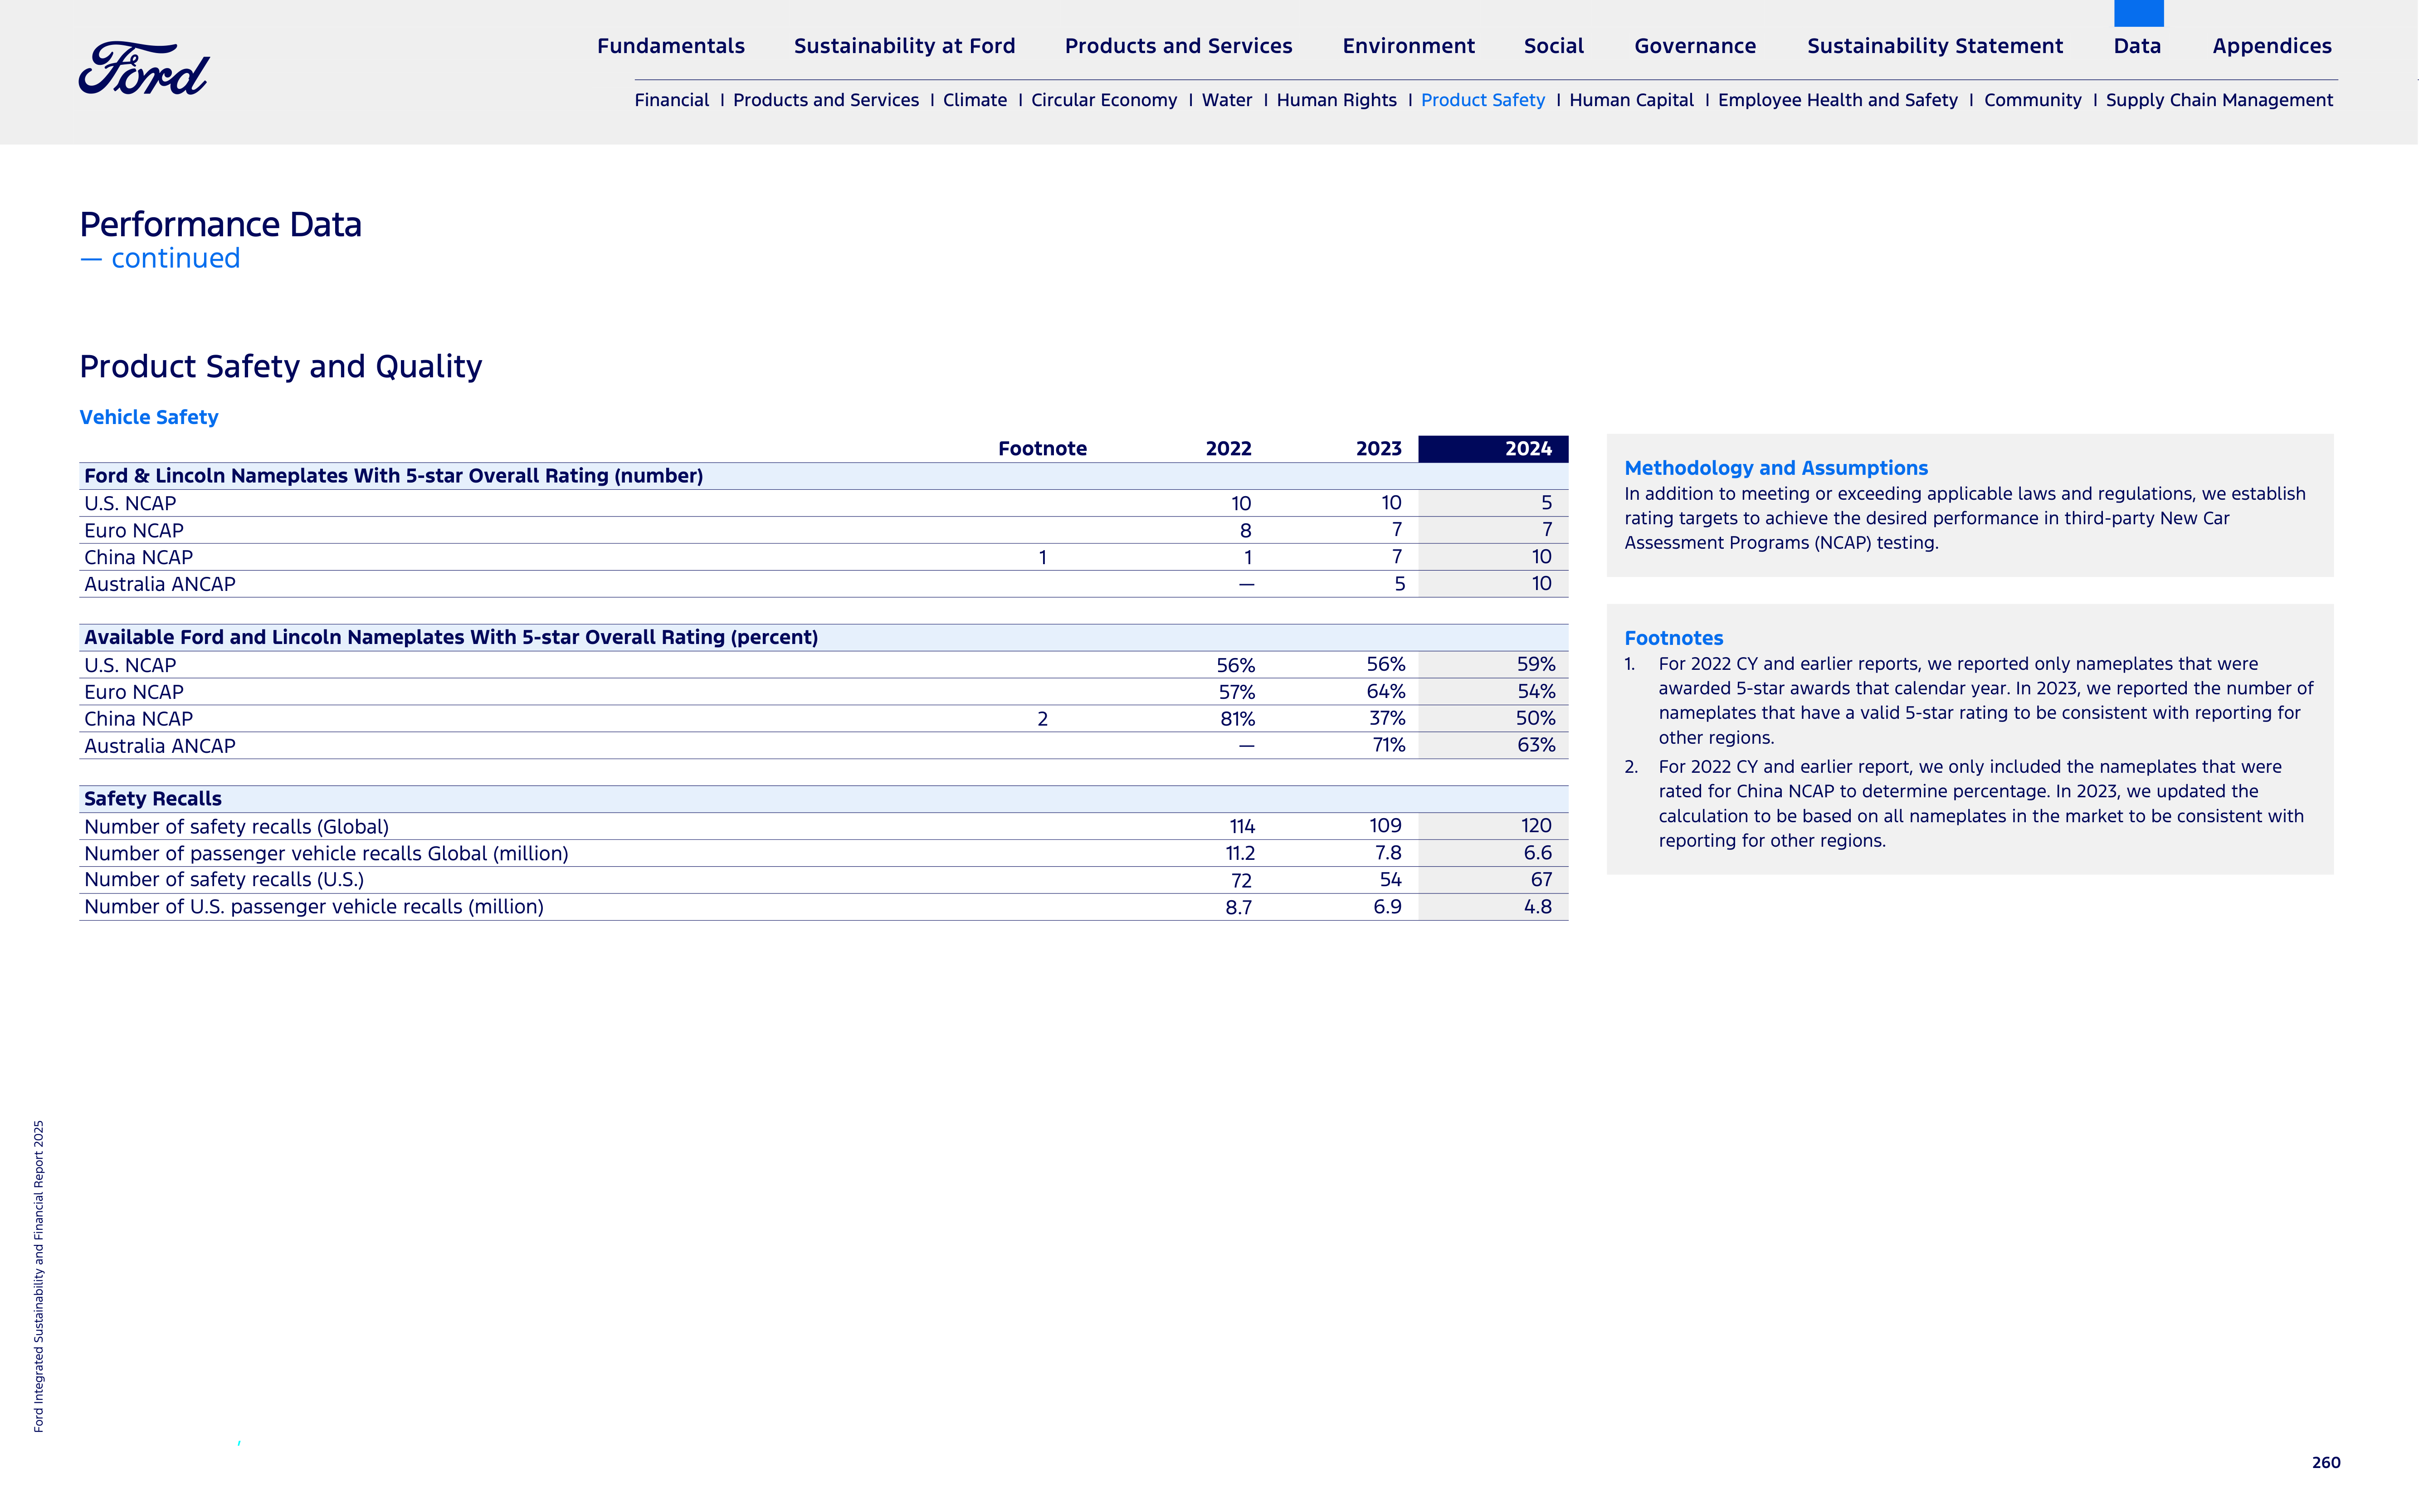Click the page number 260
2419x1512 pixels.
2326,1463
